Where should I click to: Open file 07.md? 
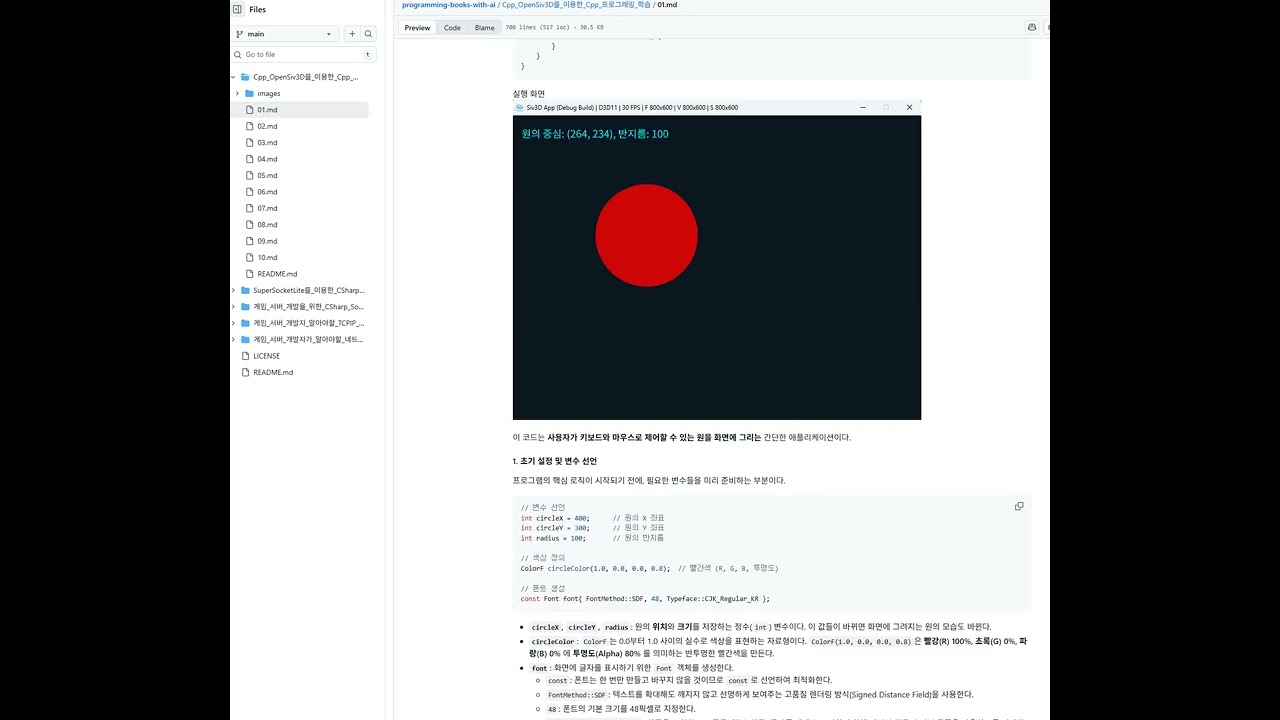coord(267,208)
